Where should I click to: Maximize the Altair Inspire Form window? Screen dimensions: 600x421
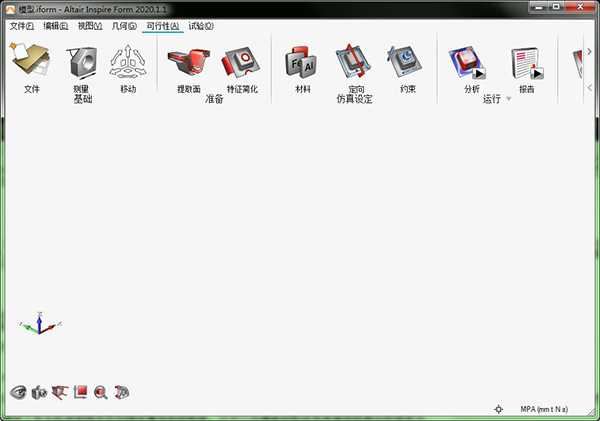(x=556, y=7)
